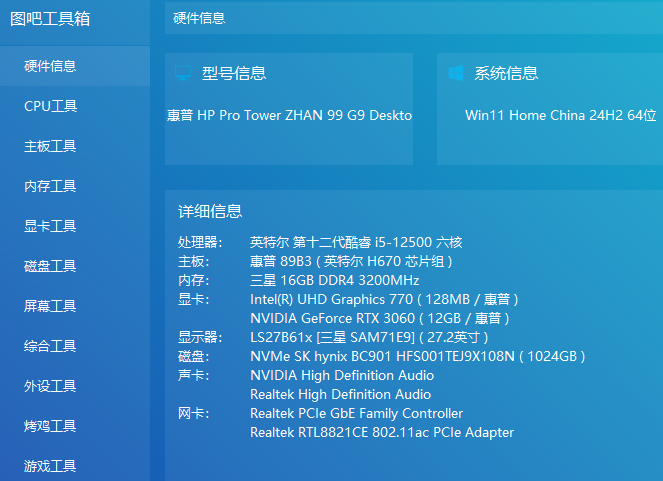
Task: Click the 系统信息 card heading
Action: [x=506, y=74]
